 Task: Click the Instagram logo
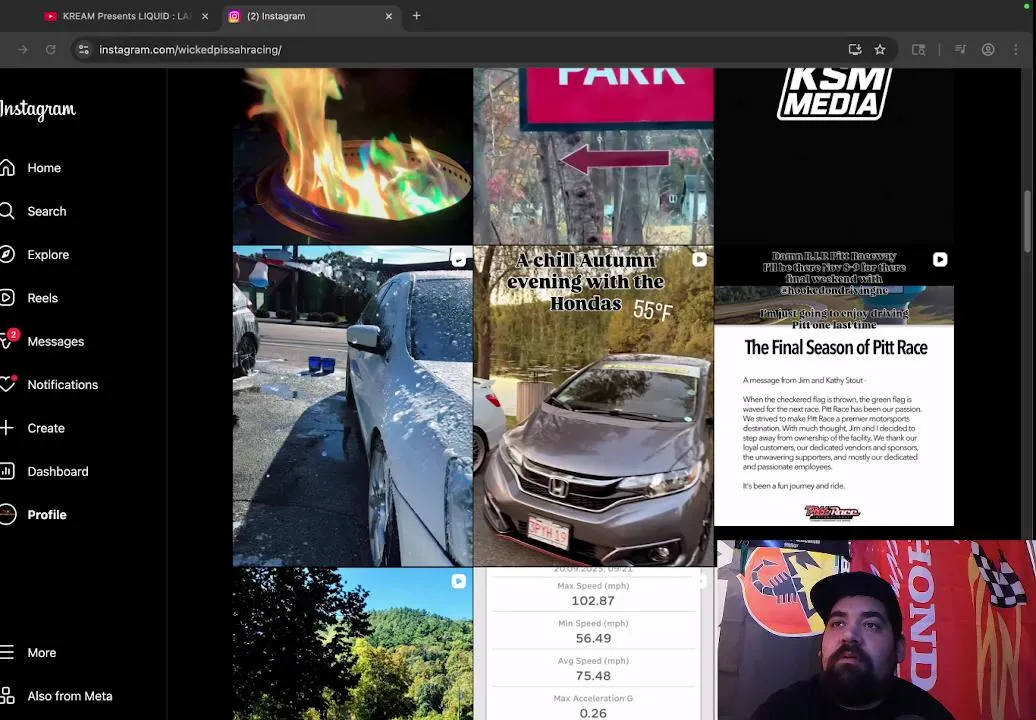point(38,110)
